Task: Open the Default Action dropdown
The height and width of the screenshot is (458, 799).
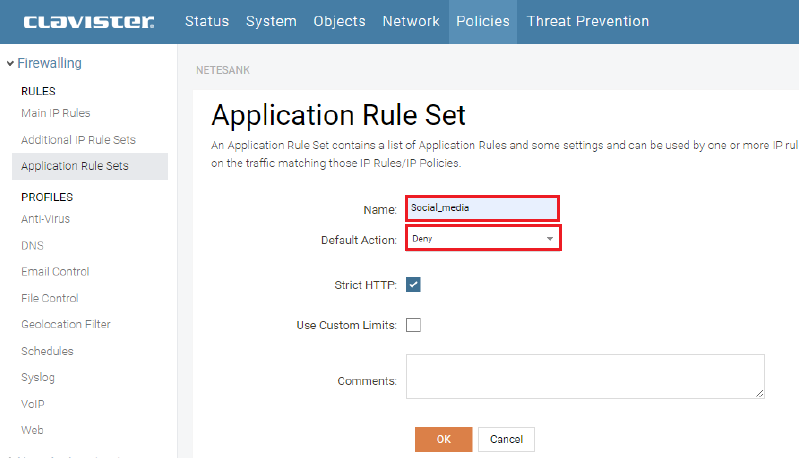Action: 482,239
